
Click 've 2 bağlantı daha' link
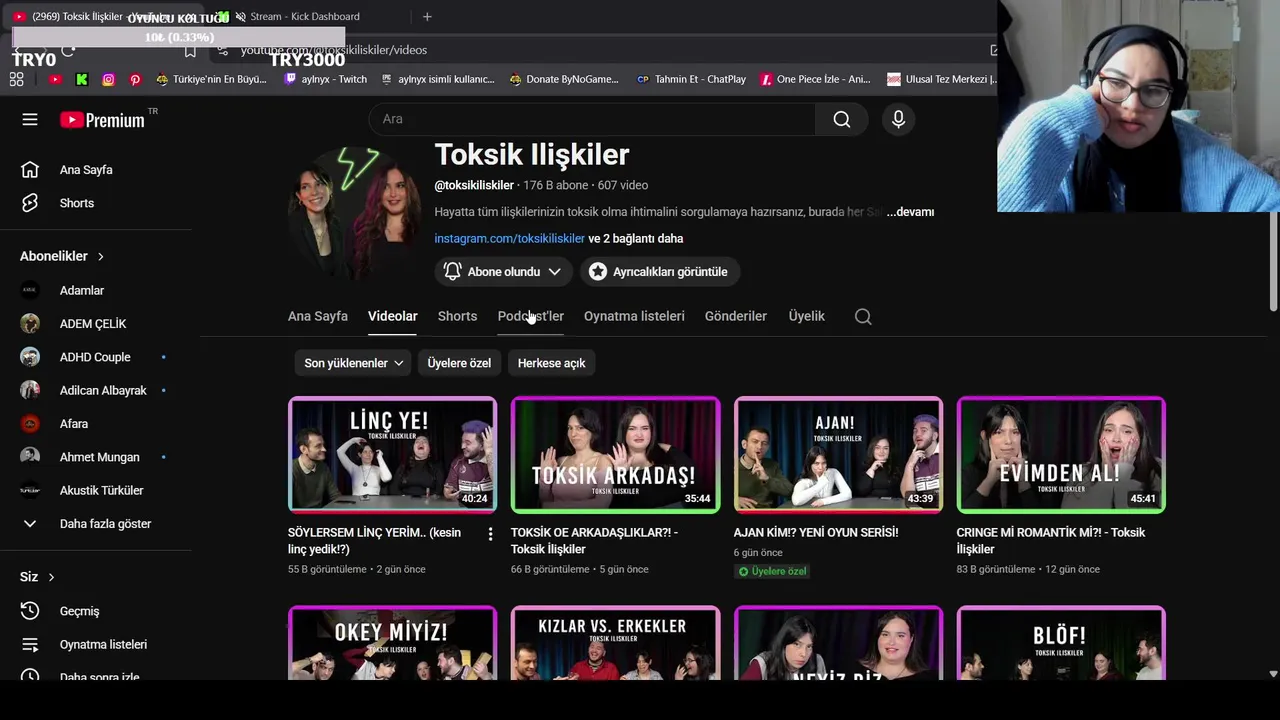point(636,239)
